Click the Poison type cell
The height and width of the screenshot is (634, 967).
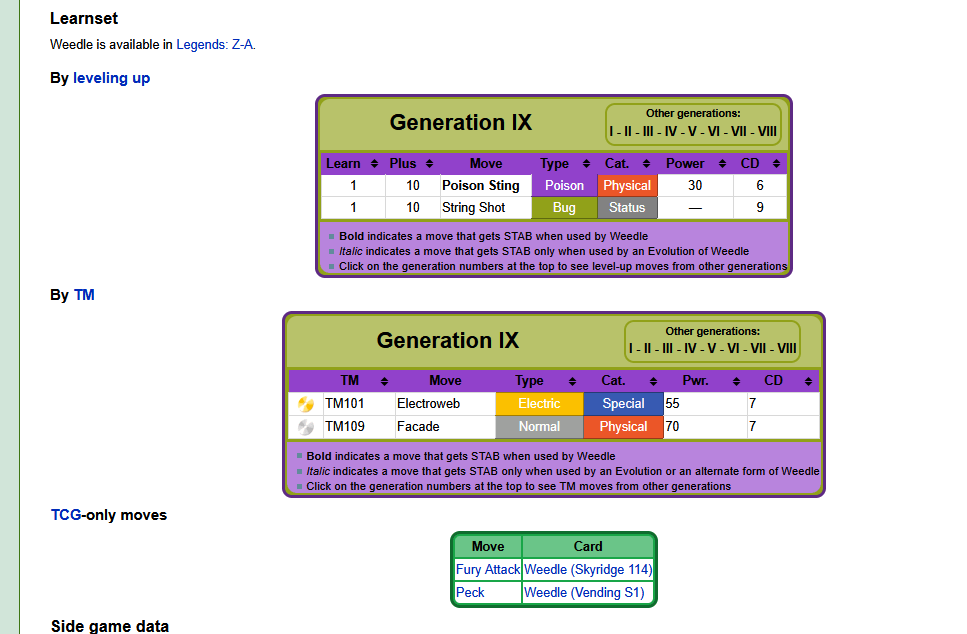(x=564, y=186)
